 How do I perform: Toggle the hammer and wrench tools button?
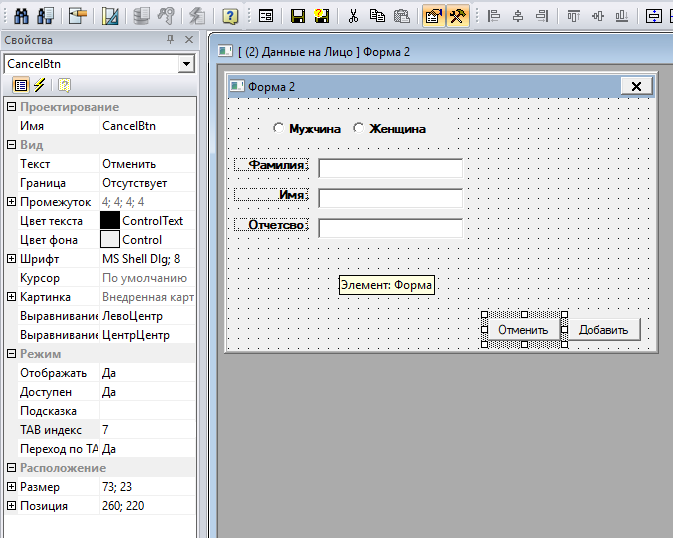458,16
